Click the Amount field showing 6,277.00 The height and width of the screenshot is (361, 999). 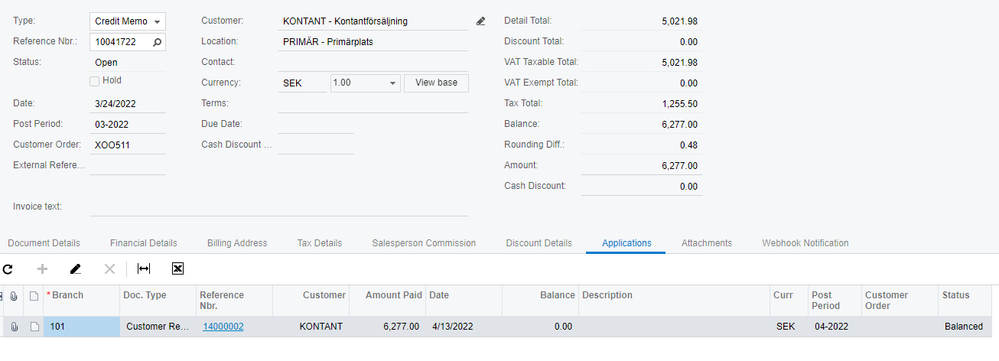pyautogui.click(x=641, y=166)
